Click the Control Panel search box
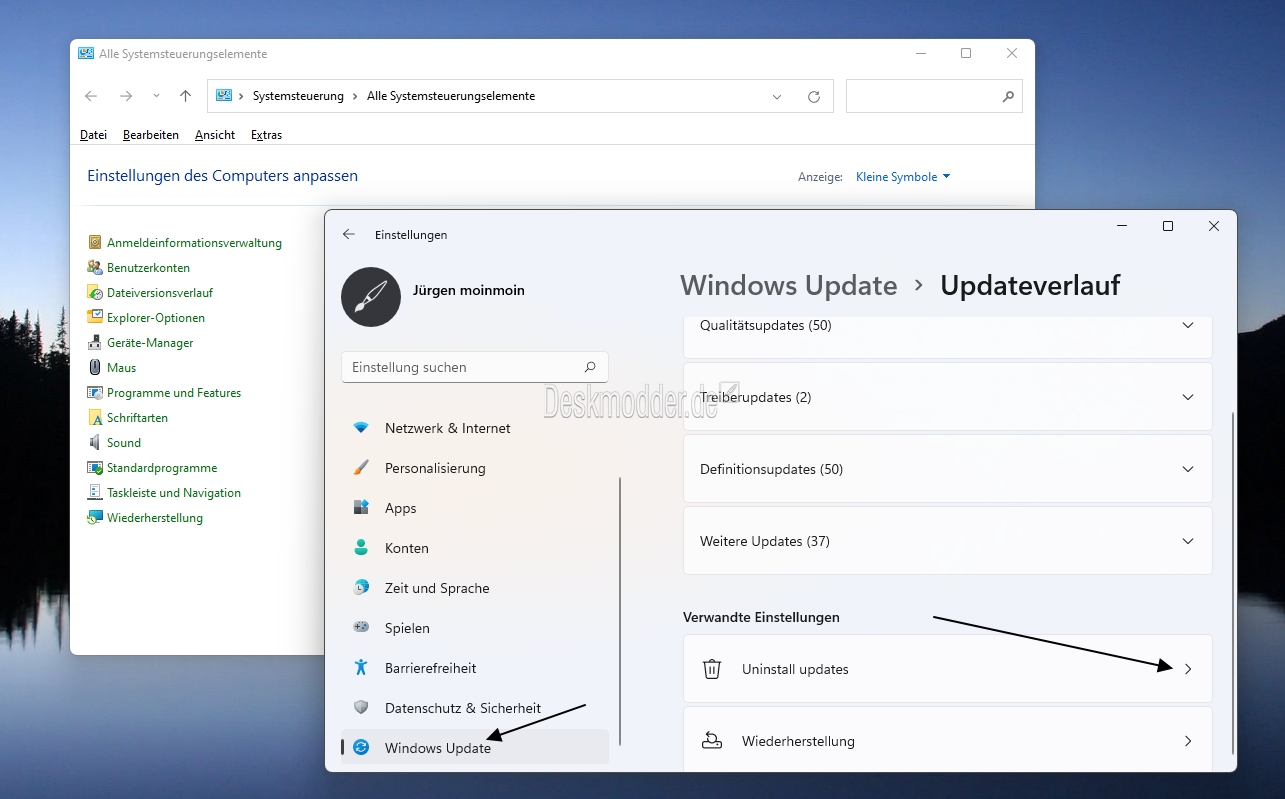The height and width of the screenshot is (799, 1285). (934, 96)
